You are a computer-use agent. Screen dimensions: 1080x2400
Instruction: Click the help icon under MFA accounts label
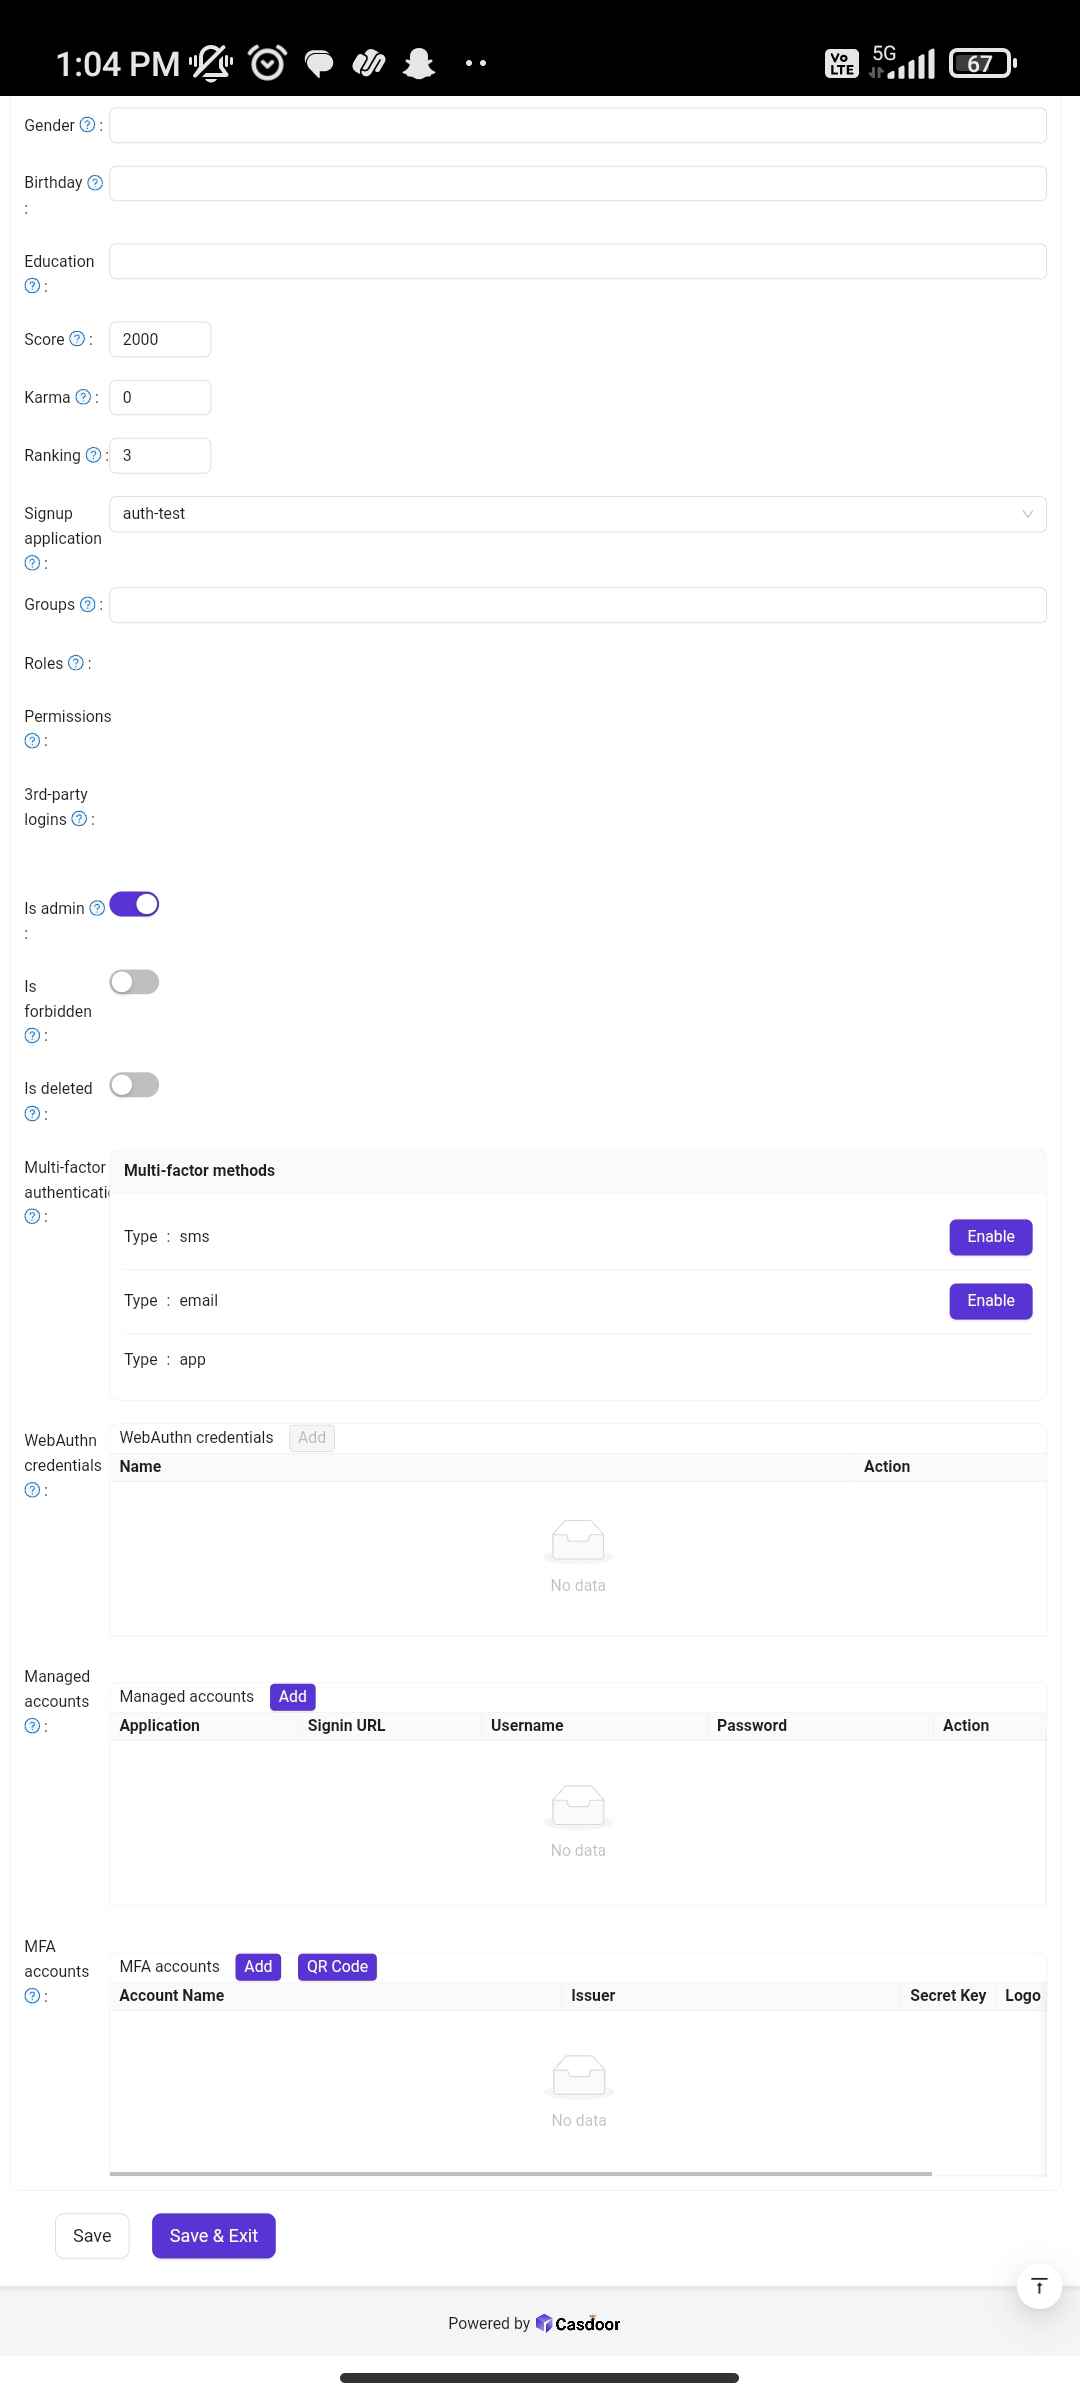click(x=32, y=1996)
